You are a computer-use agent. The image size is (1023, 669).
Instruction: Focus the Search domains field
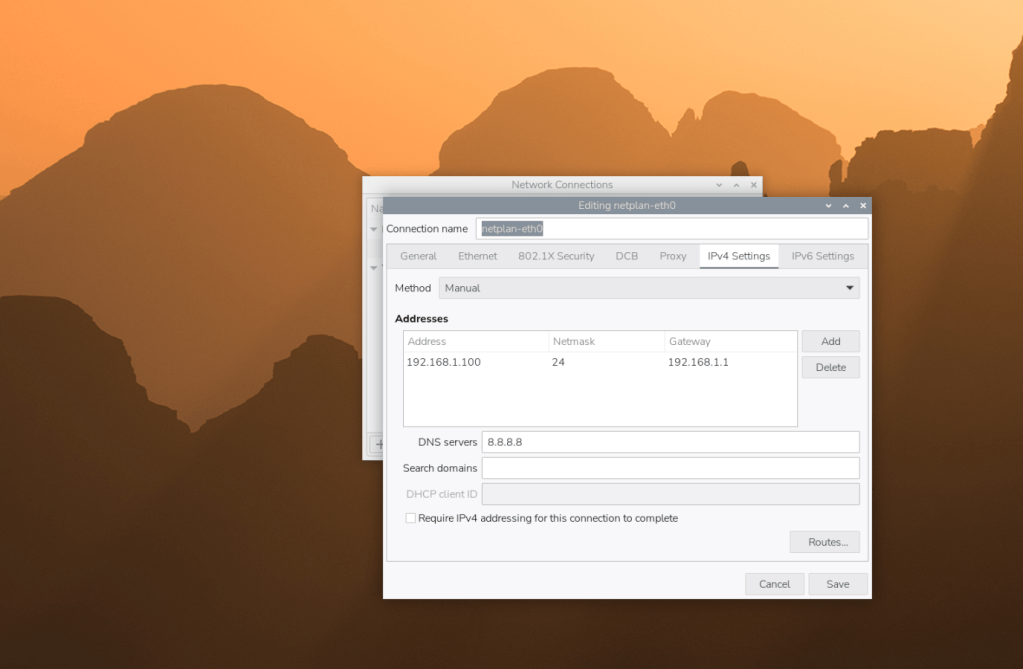[670, 468]
